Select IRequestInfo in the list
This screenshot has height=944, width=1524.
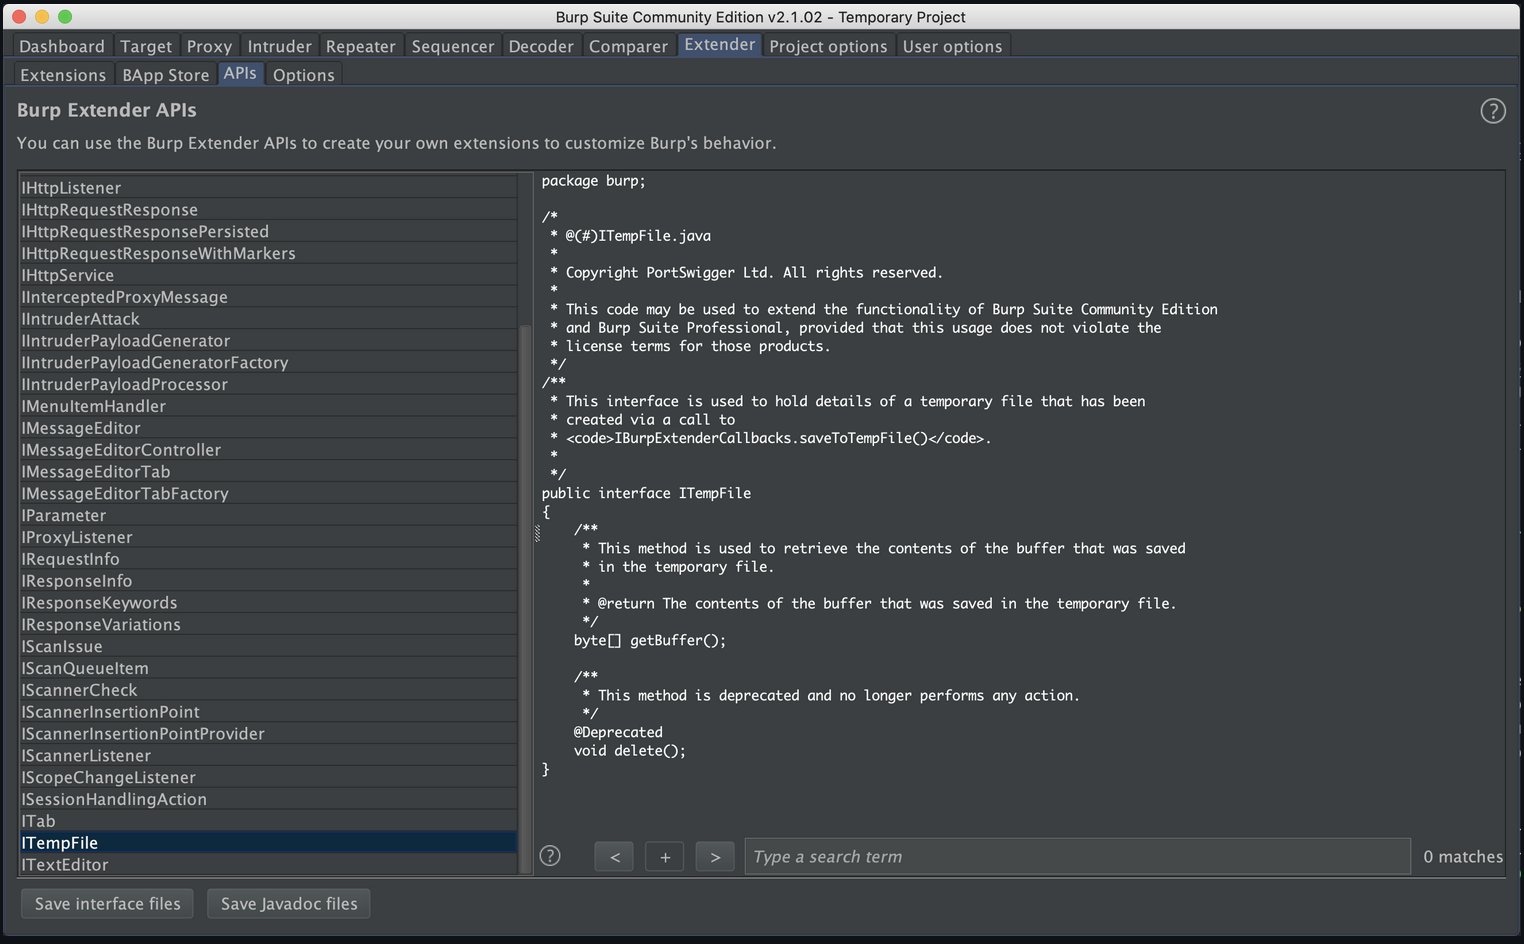[268, 559]
